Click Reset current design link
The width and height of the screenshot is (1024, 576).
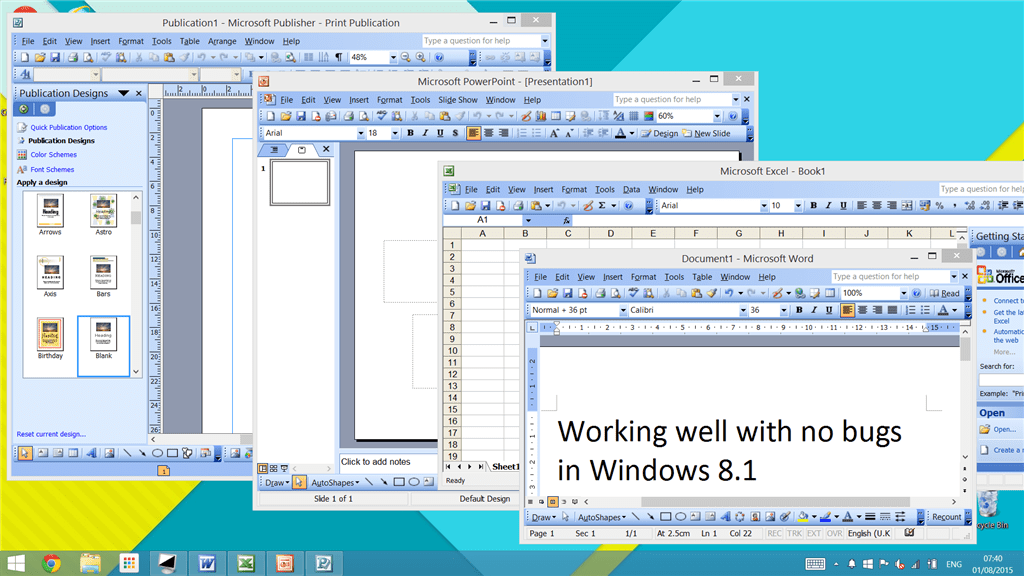[x=51, y=434]
